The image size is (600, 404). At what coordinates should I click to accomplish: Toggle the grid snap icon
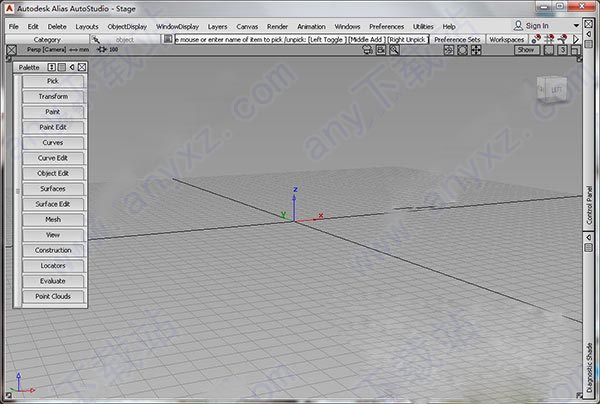[549, 39]
